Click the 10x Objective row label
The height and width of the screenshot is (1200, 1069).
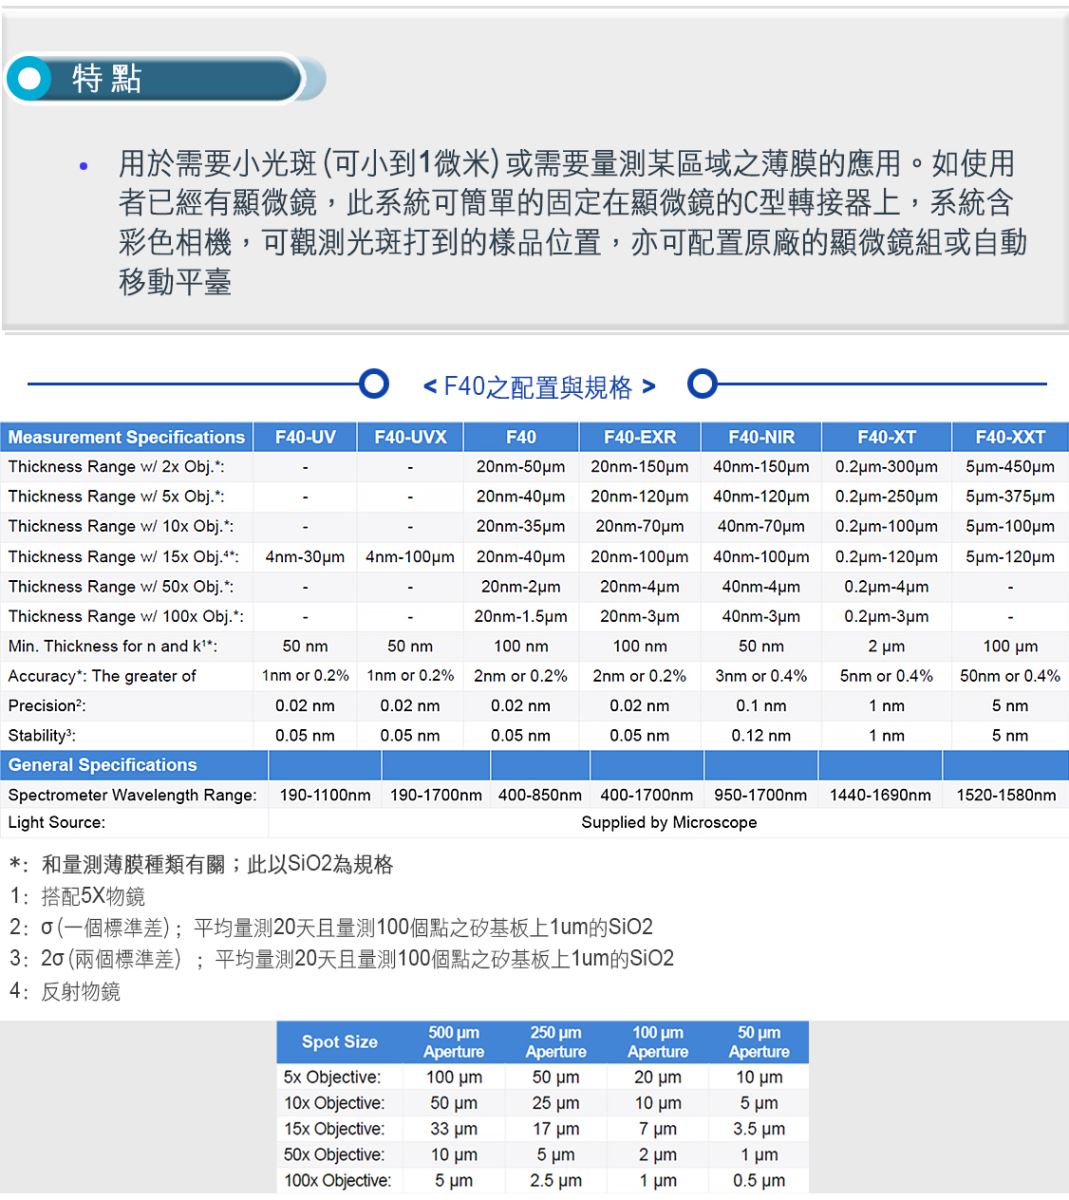pos(335,1104)
